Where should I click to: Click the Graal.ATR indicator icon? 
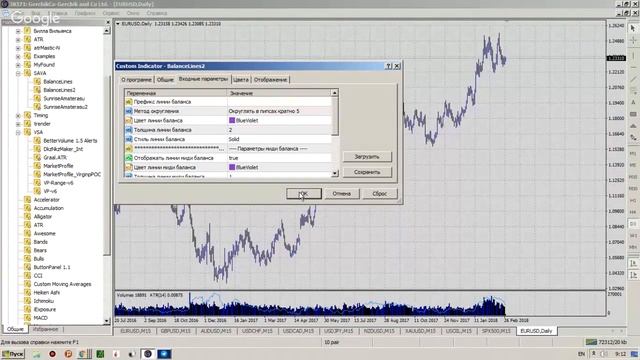(x=37, y=158)
